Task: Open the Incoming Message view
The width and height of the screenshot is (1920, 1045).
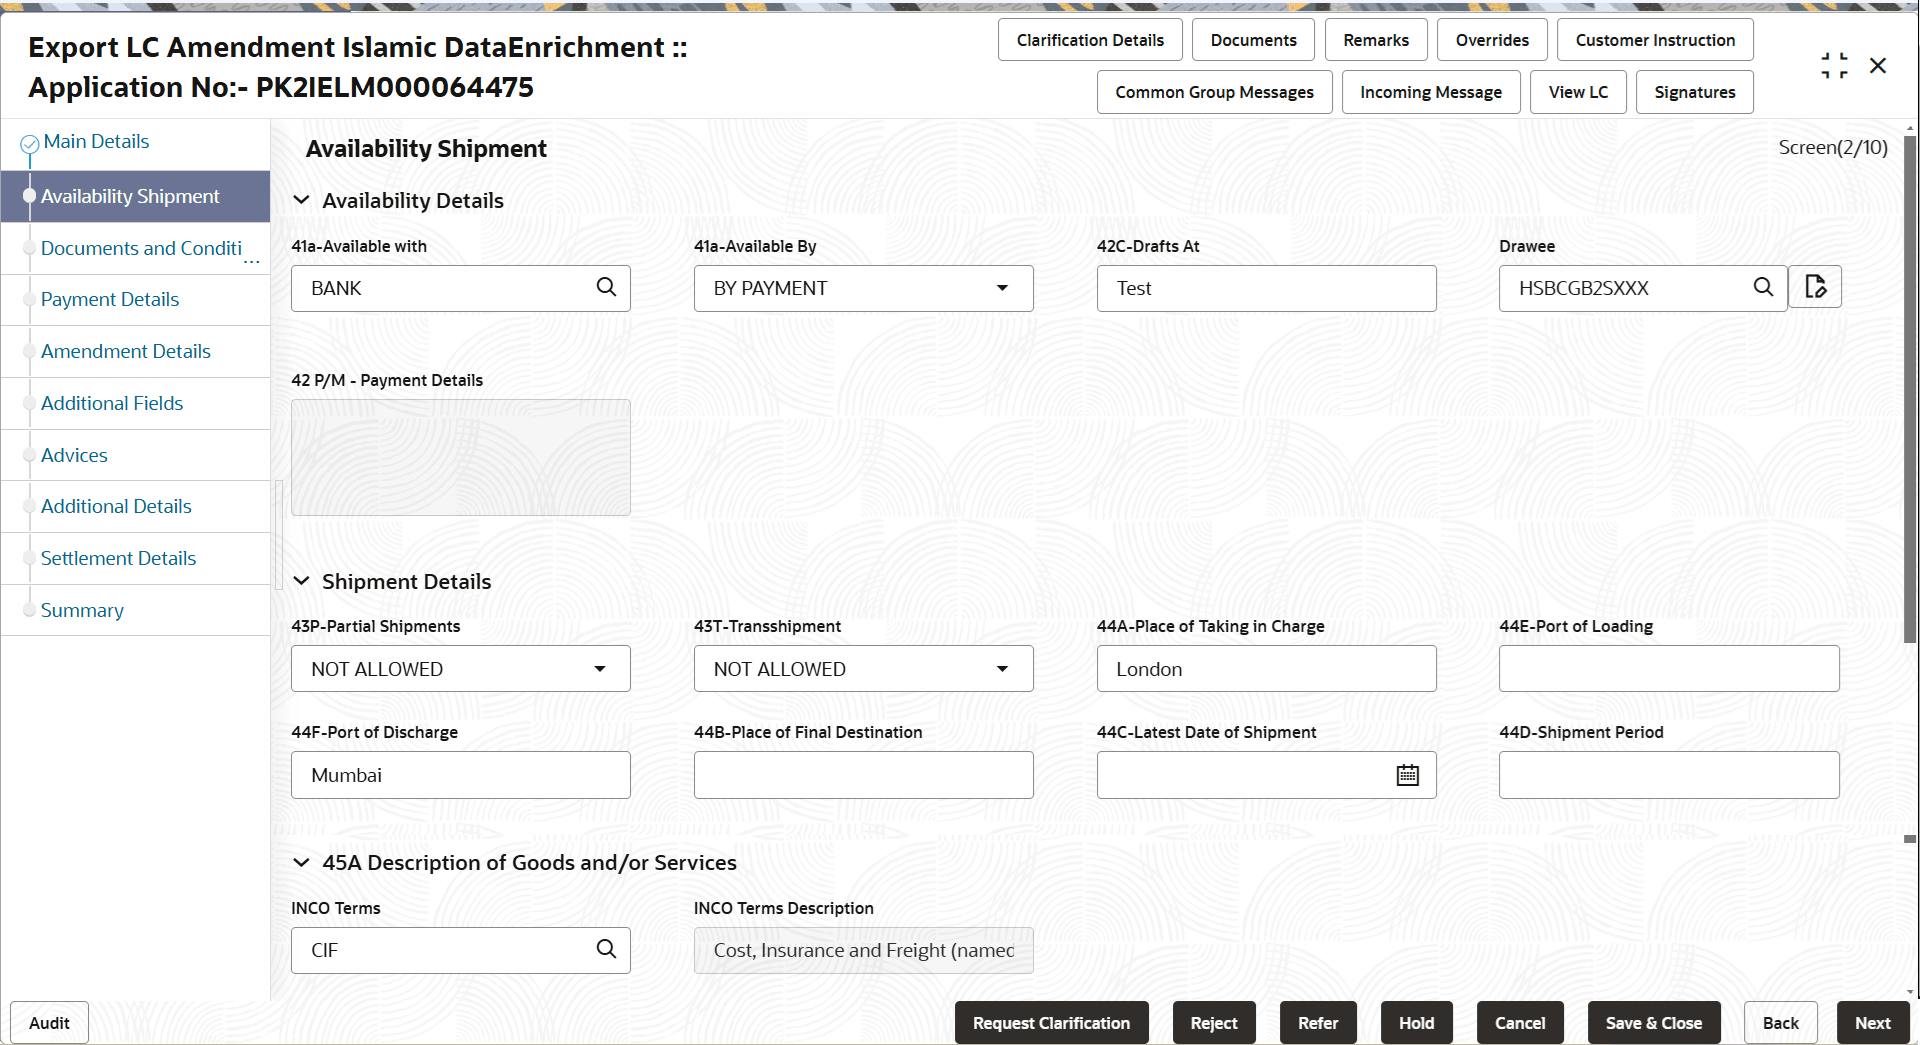Action: point(1430,91)
